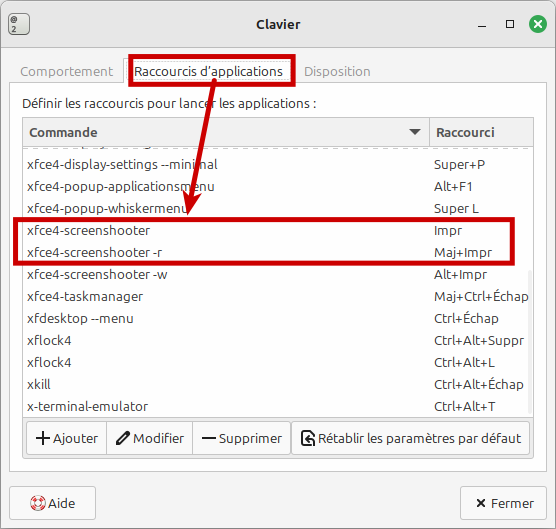Click the restore-defaults document icon
The width and height of the screenshot is (556, 529).
click(308, 438)
